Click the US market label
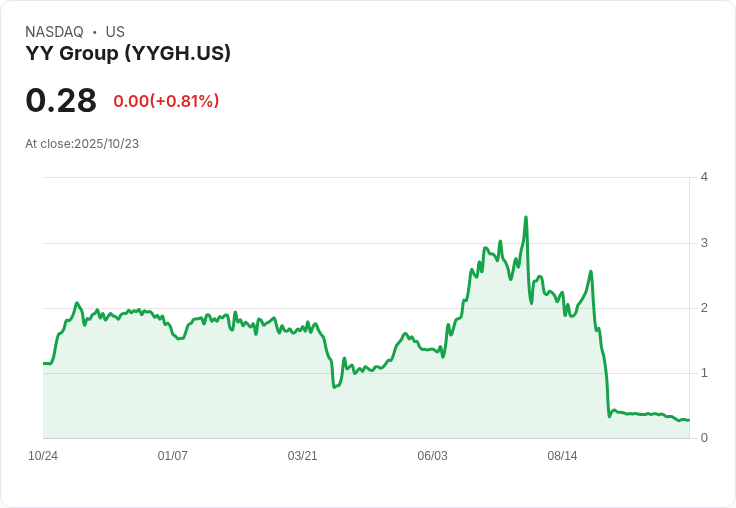This screenshot has width=736, height=508. pos(115,32)
